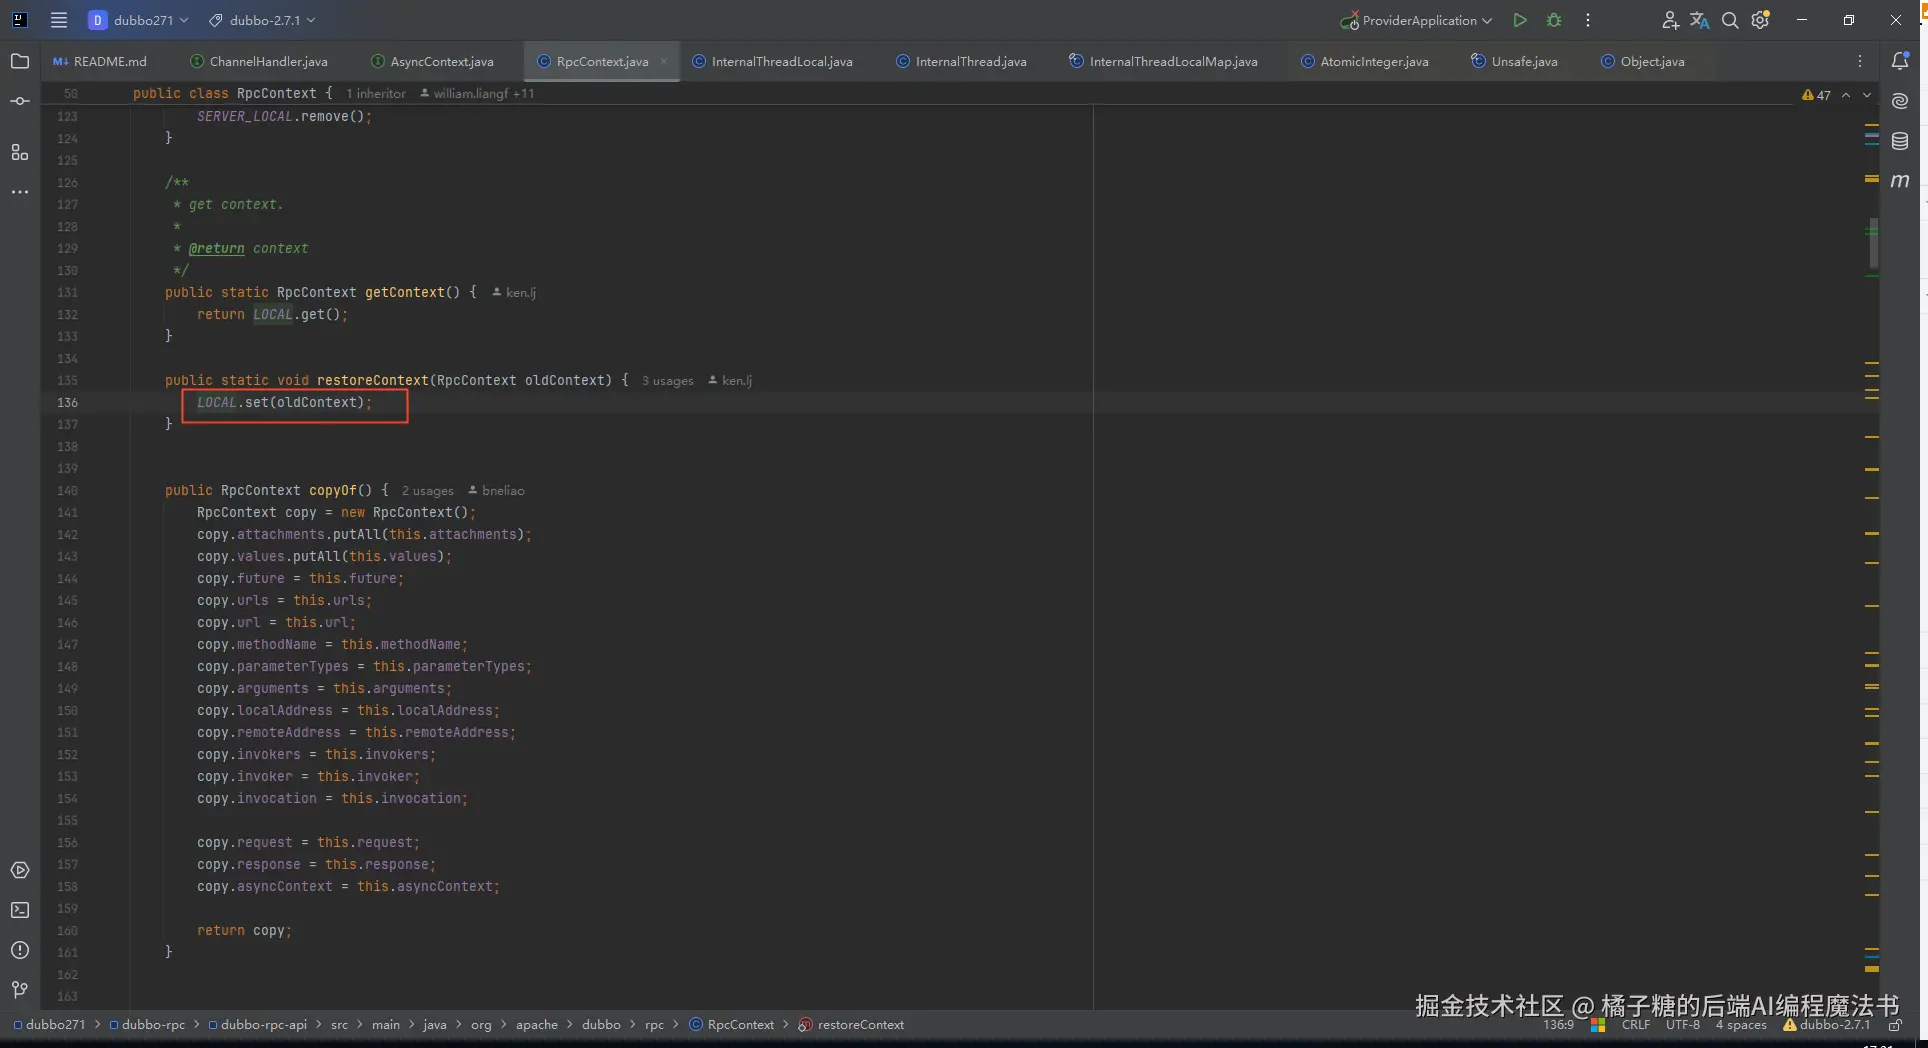The width and height of the screenshot is (1928, 1048).
Task: Open the Terminal tool window
Action: click(x=20, y=910)
